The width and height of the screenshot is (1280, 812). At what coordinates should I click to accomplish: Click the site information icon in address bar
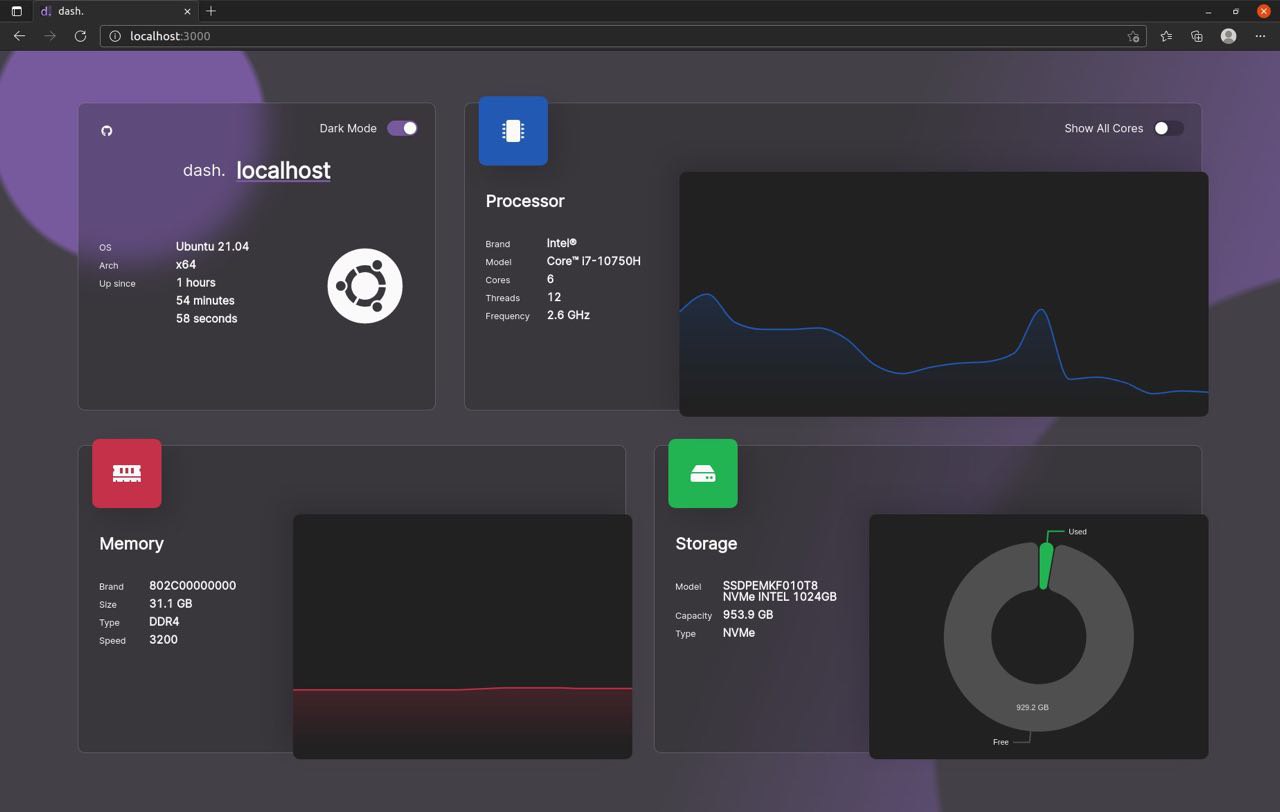[115, 36]
